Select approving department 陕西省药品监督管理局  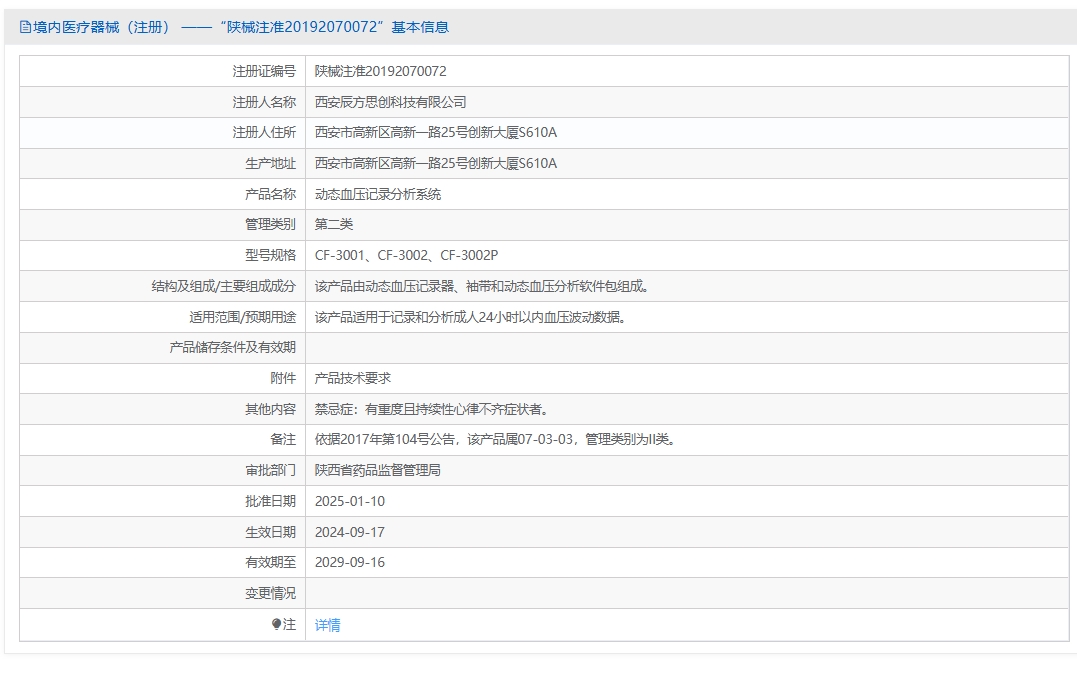[x=378, y=471]
